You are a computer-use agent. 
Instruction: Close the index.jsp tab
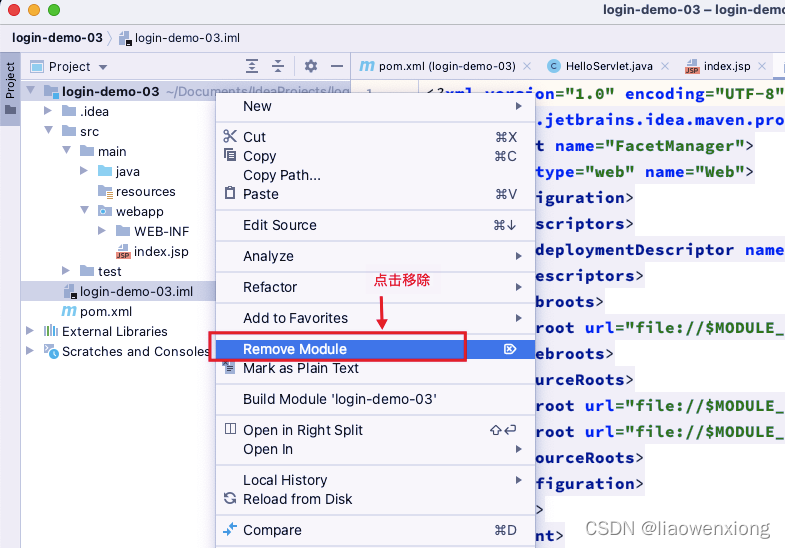coord(762,66)
